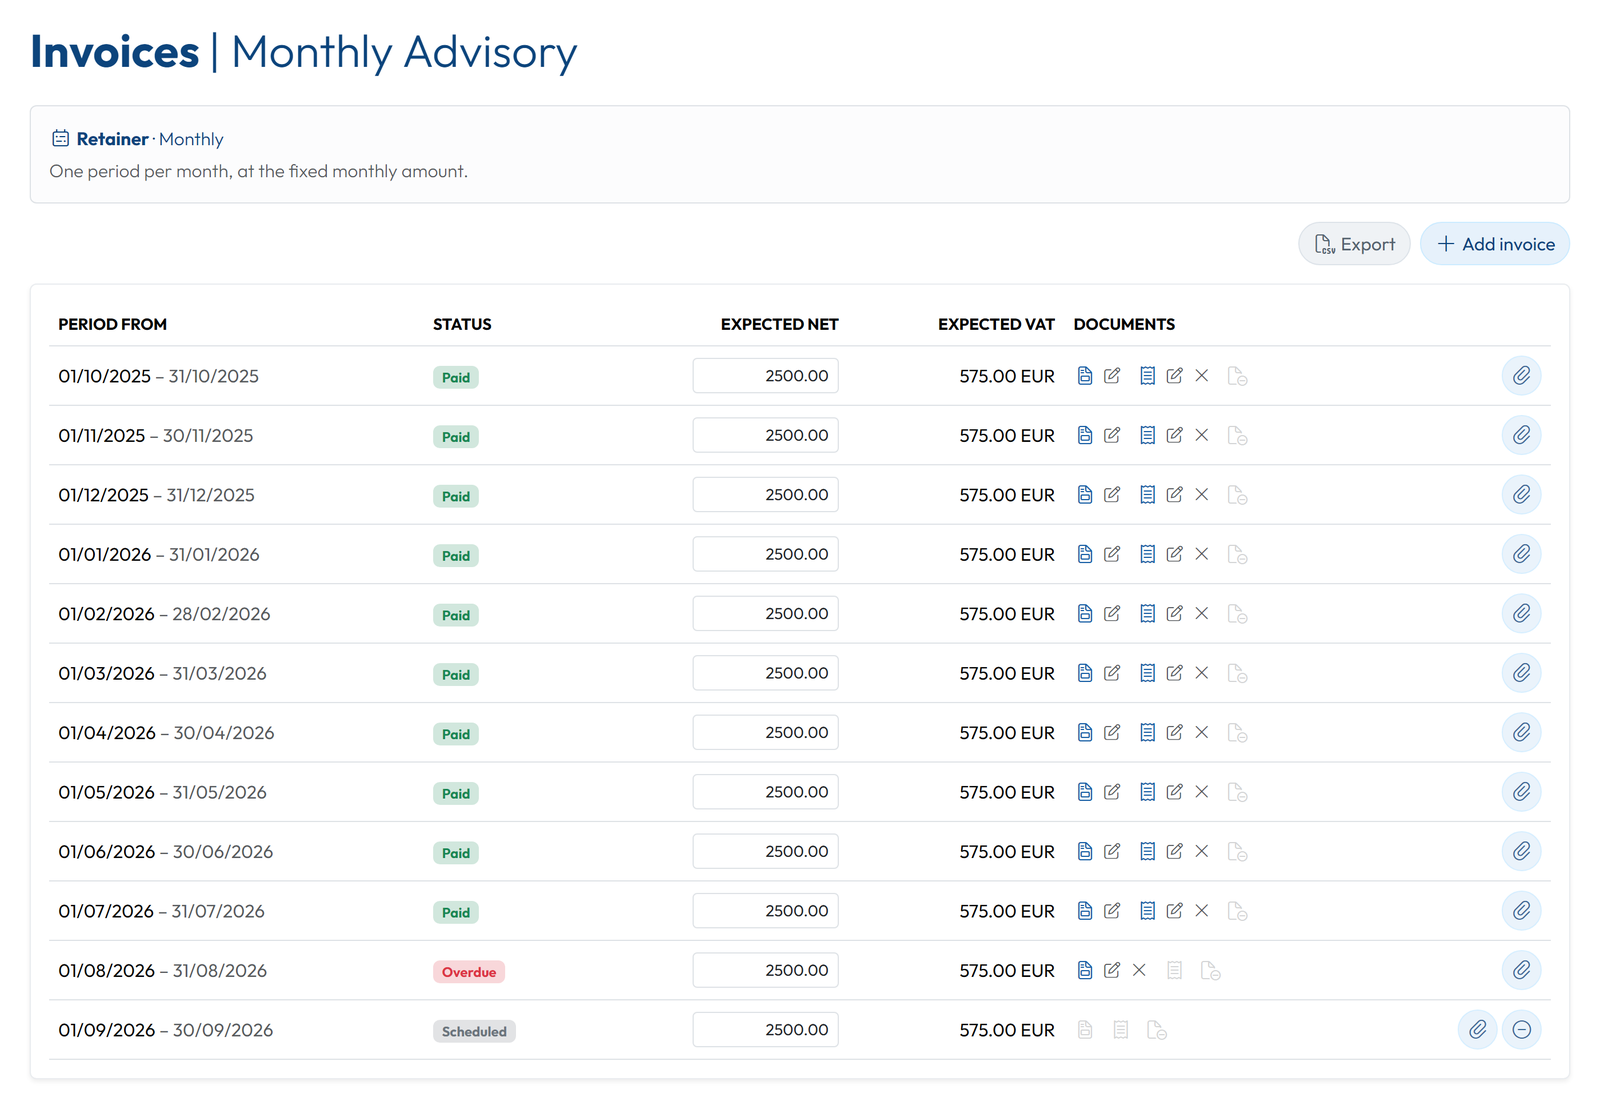Attach file to 01/04/2026 invoice
Image resolution: width=1600 pixels, height=1109 pixels.
click(x=1521, y=732)
